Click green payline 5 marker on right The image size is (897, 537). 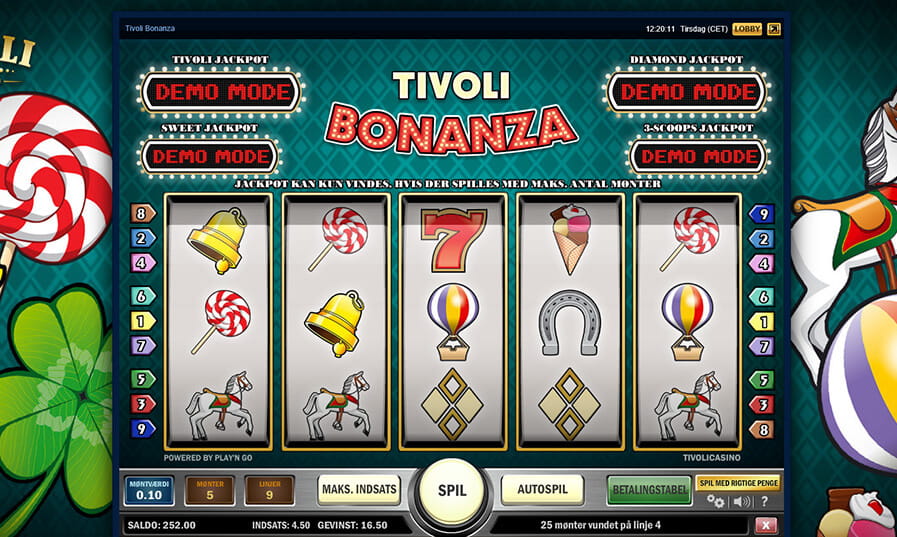pos(762,380)
